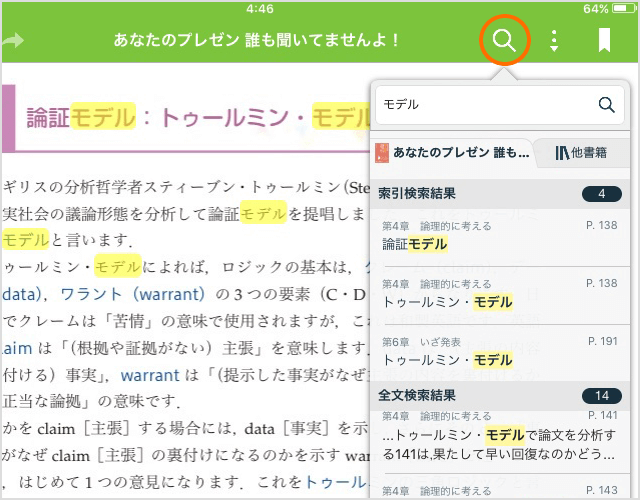Tap the battery indicator in status bar
This screenshot has width=640, height=500.
pos(623,8)
